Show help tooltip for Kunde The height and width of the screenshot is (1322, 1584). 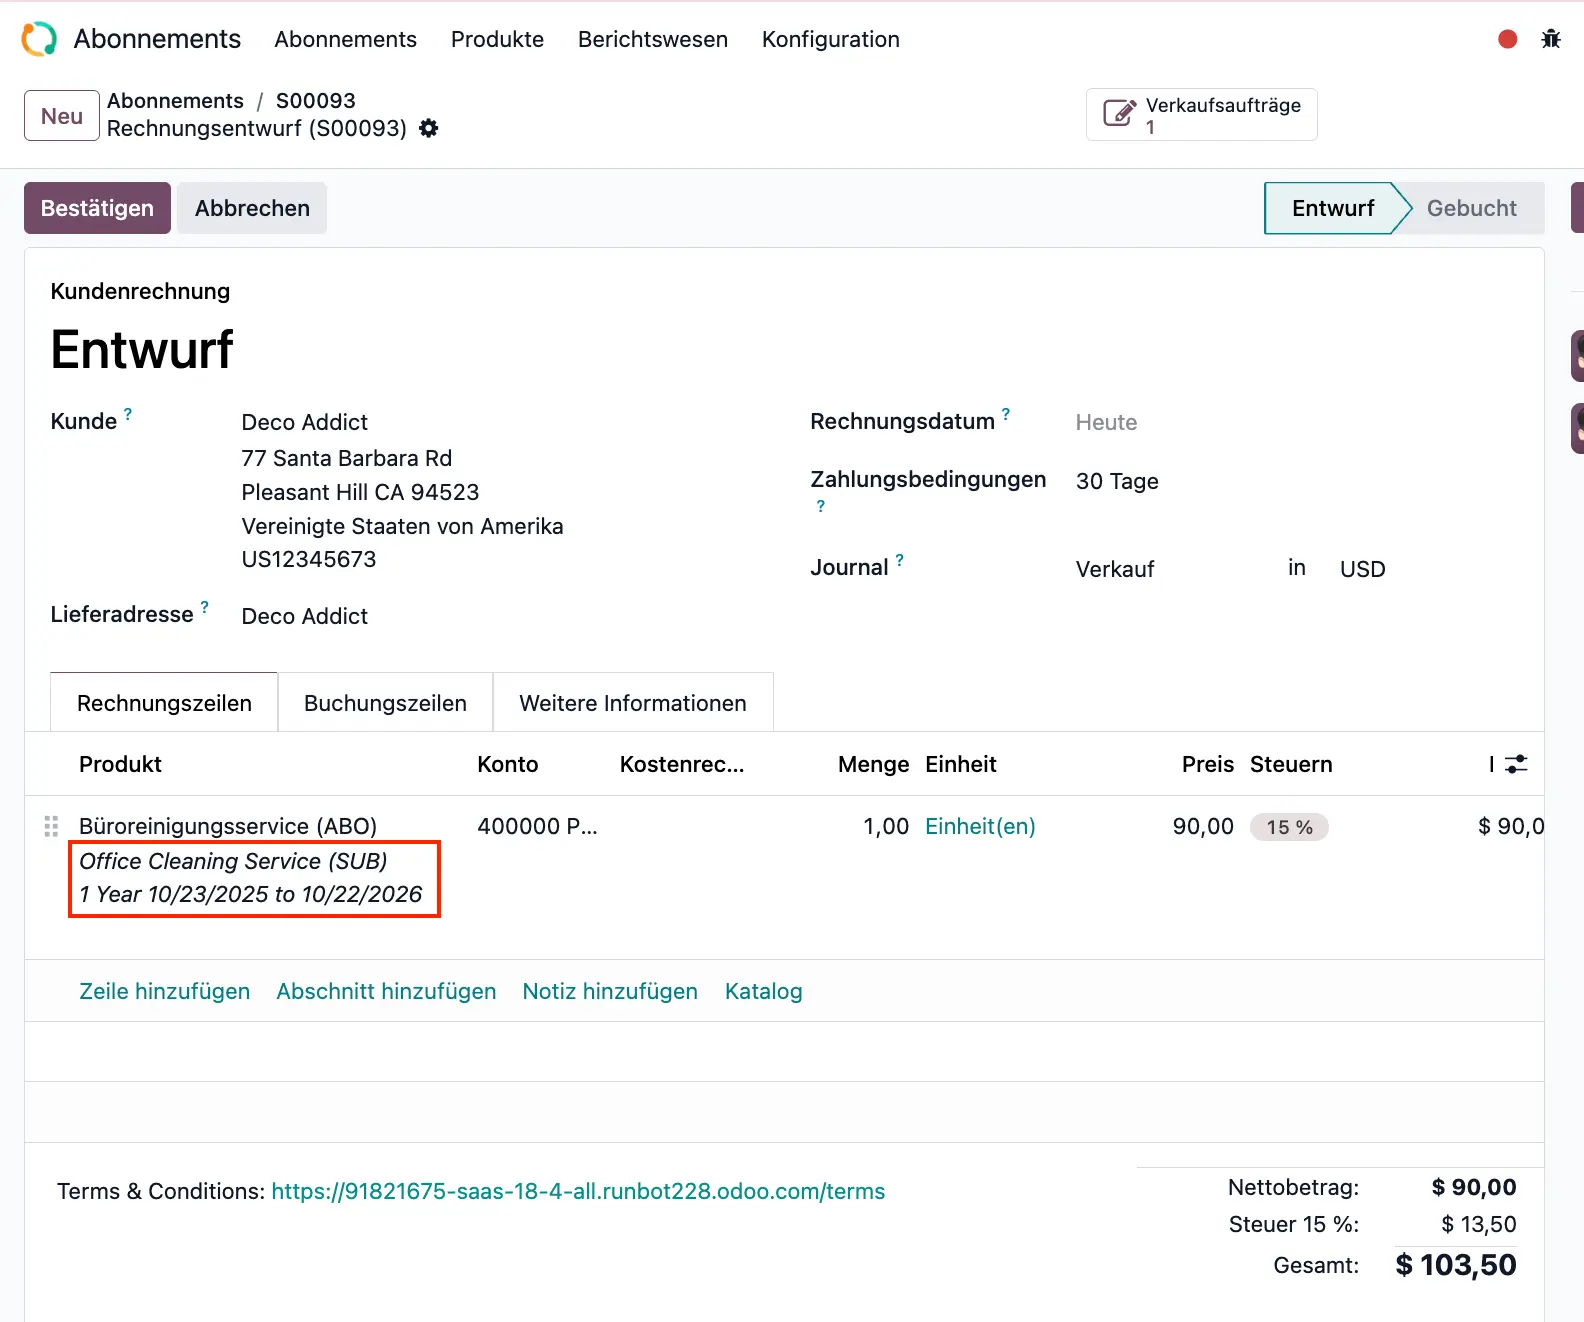pos(128,414)
